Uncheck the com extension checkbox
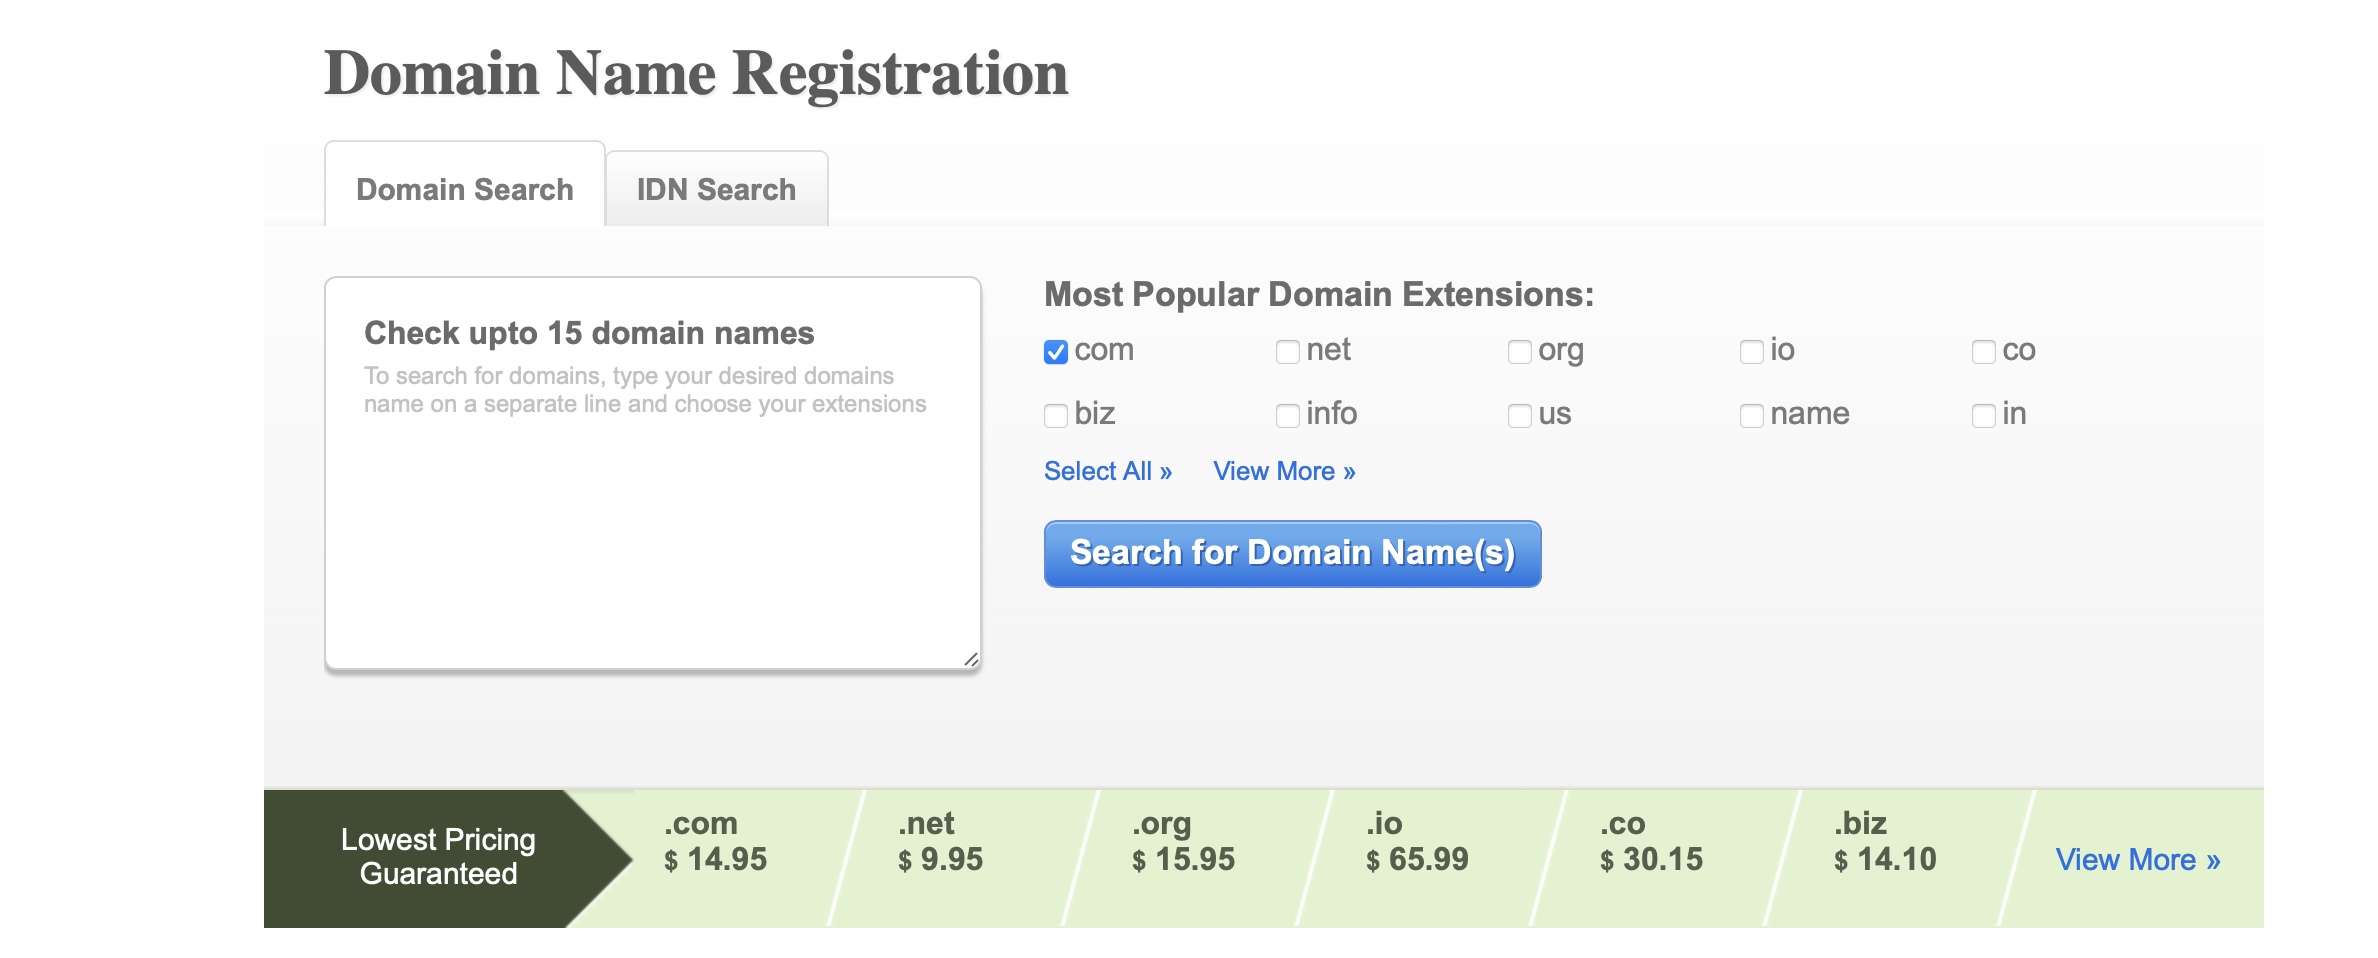The image size is (2378, 958). [x=1055, y=352]
